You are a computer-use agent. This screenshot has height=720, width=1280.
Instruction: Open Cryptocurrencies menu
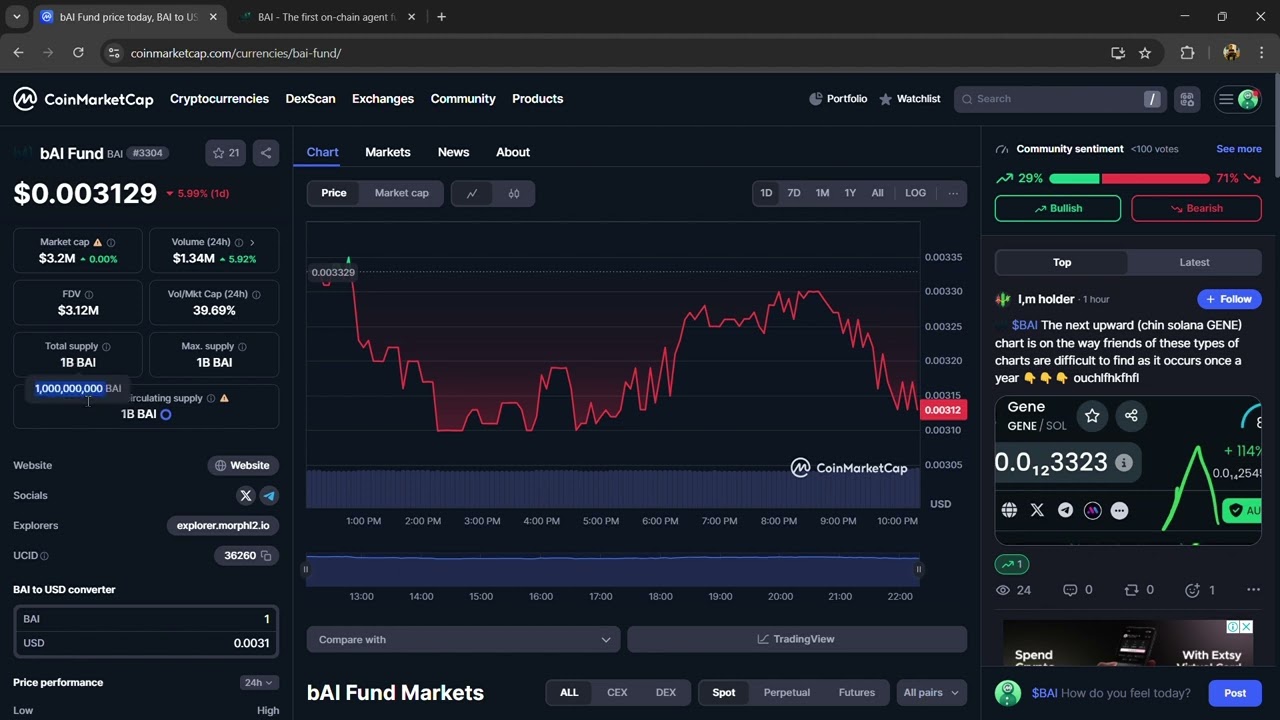click(219, 99)
